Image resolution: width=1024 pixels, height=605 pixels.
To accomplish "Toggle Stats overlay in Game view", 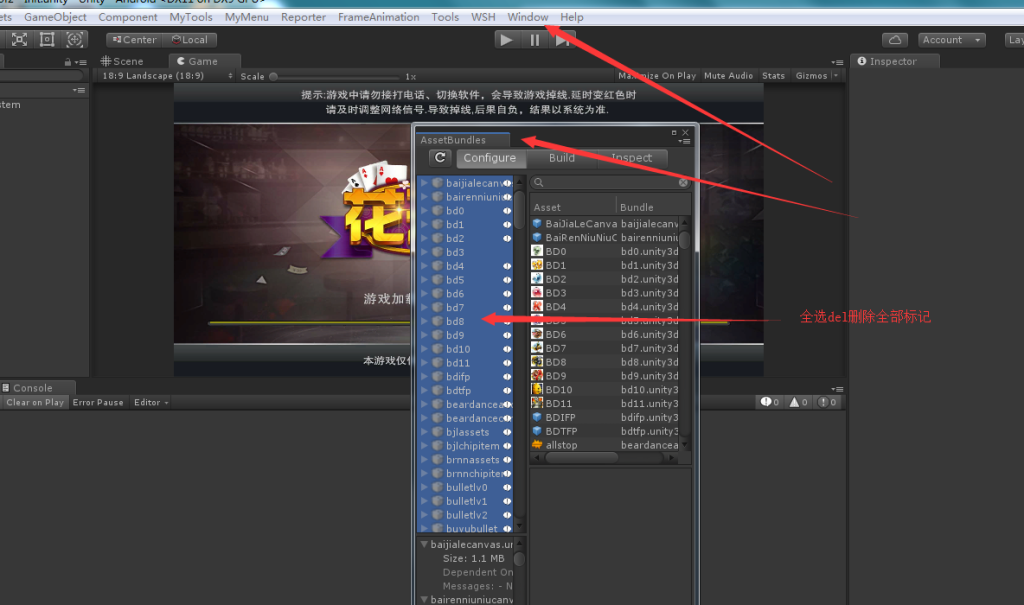I will pyautogui.click(x=773, y=76).
